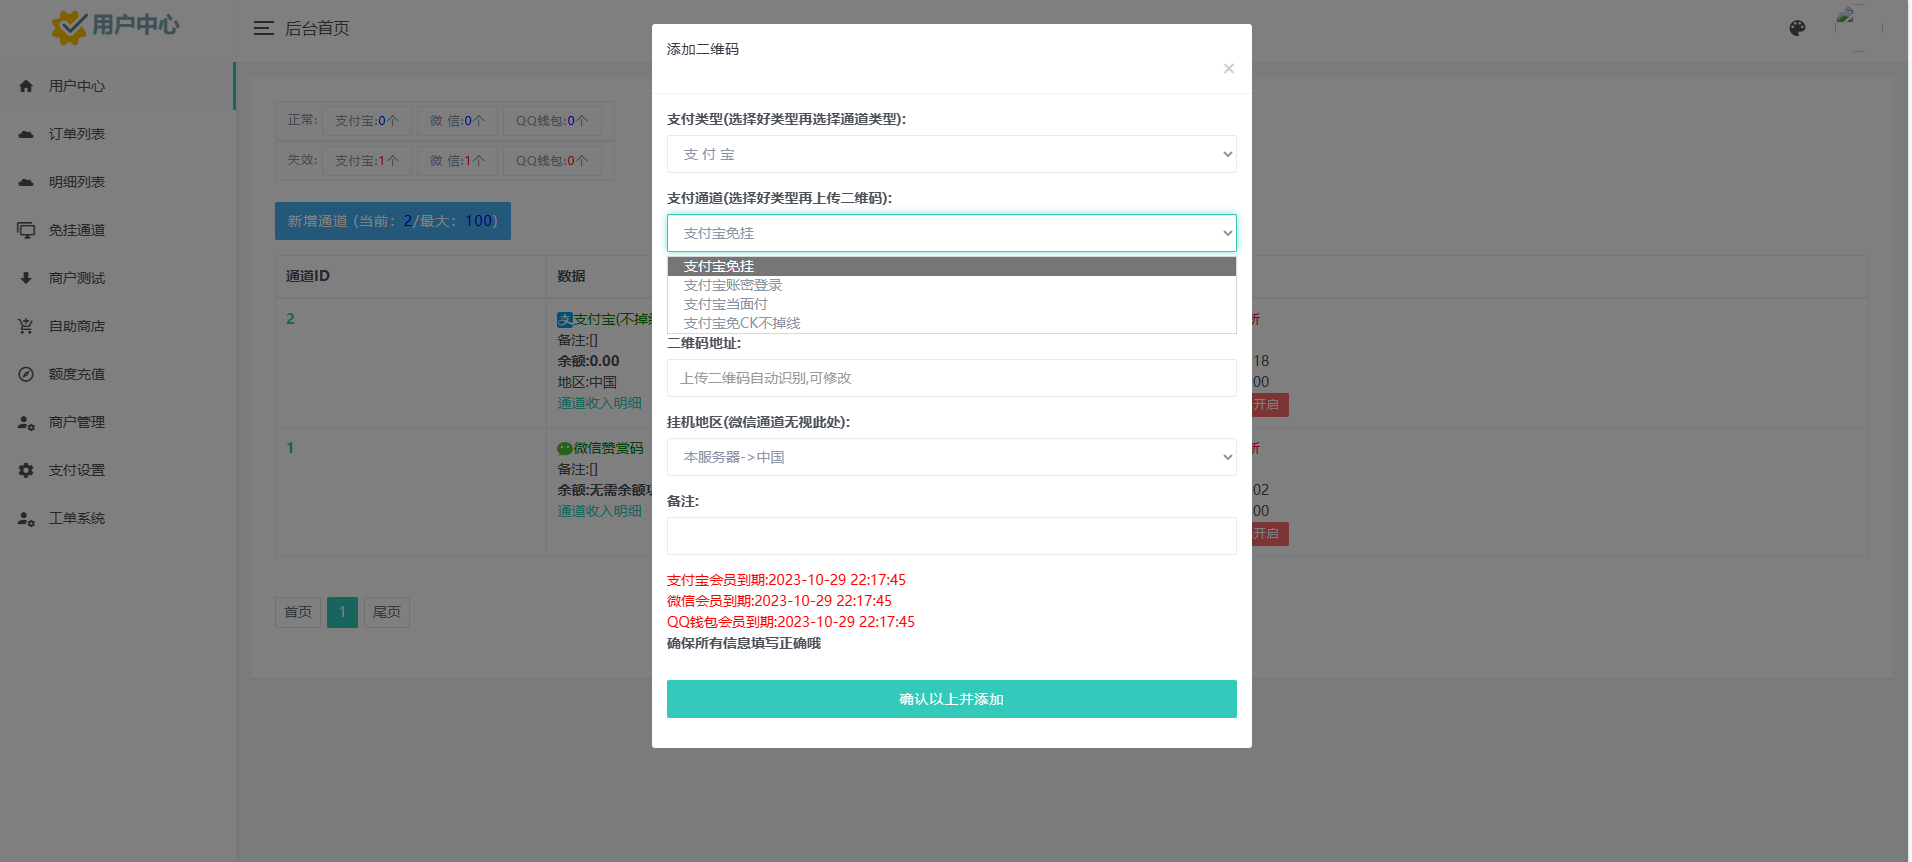The image size is (1912, 862).
Task: Open 挂机地区 dropdown showing 本服务器->中国
Action: tap(951, 457)
